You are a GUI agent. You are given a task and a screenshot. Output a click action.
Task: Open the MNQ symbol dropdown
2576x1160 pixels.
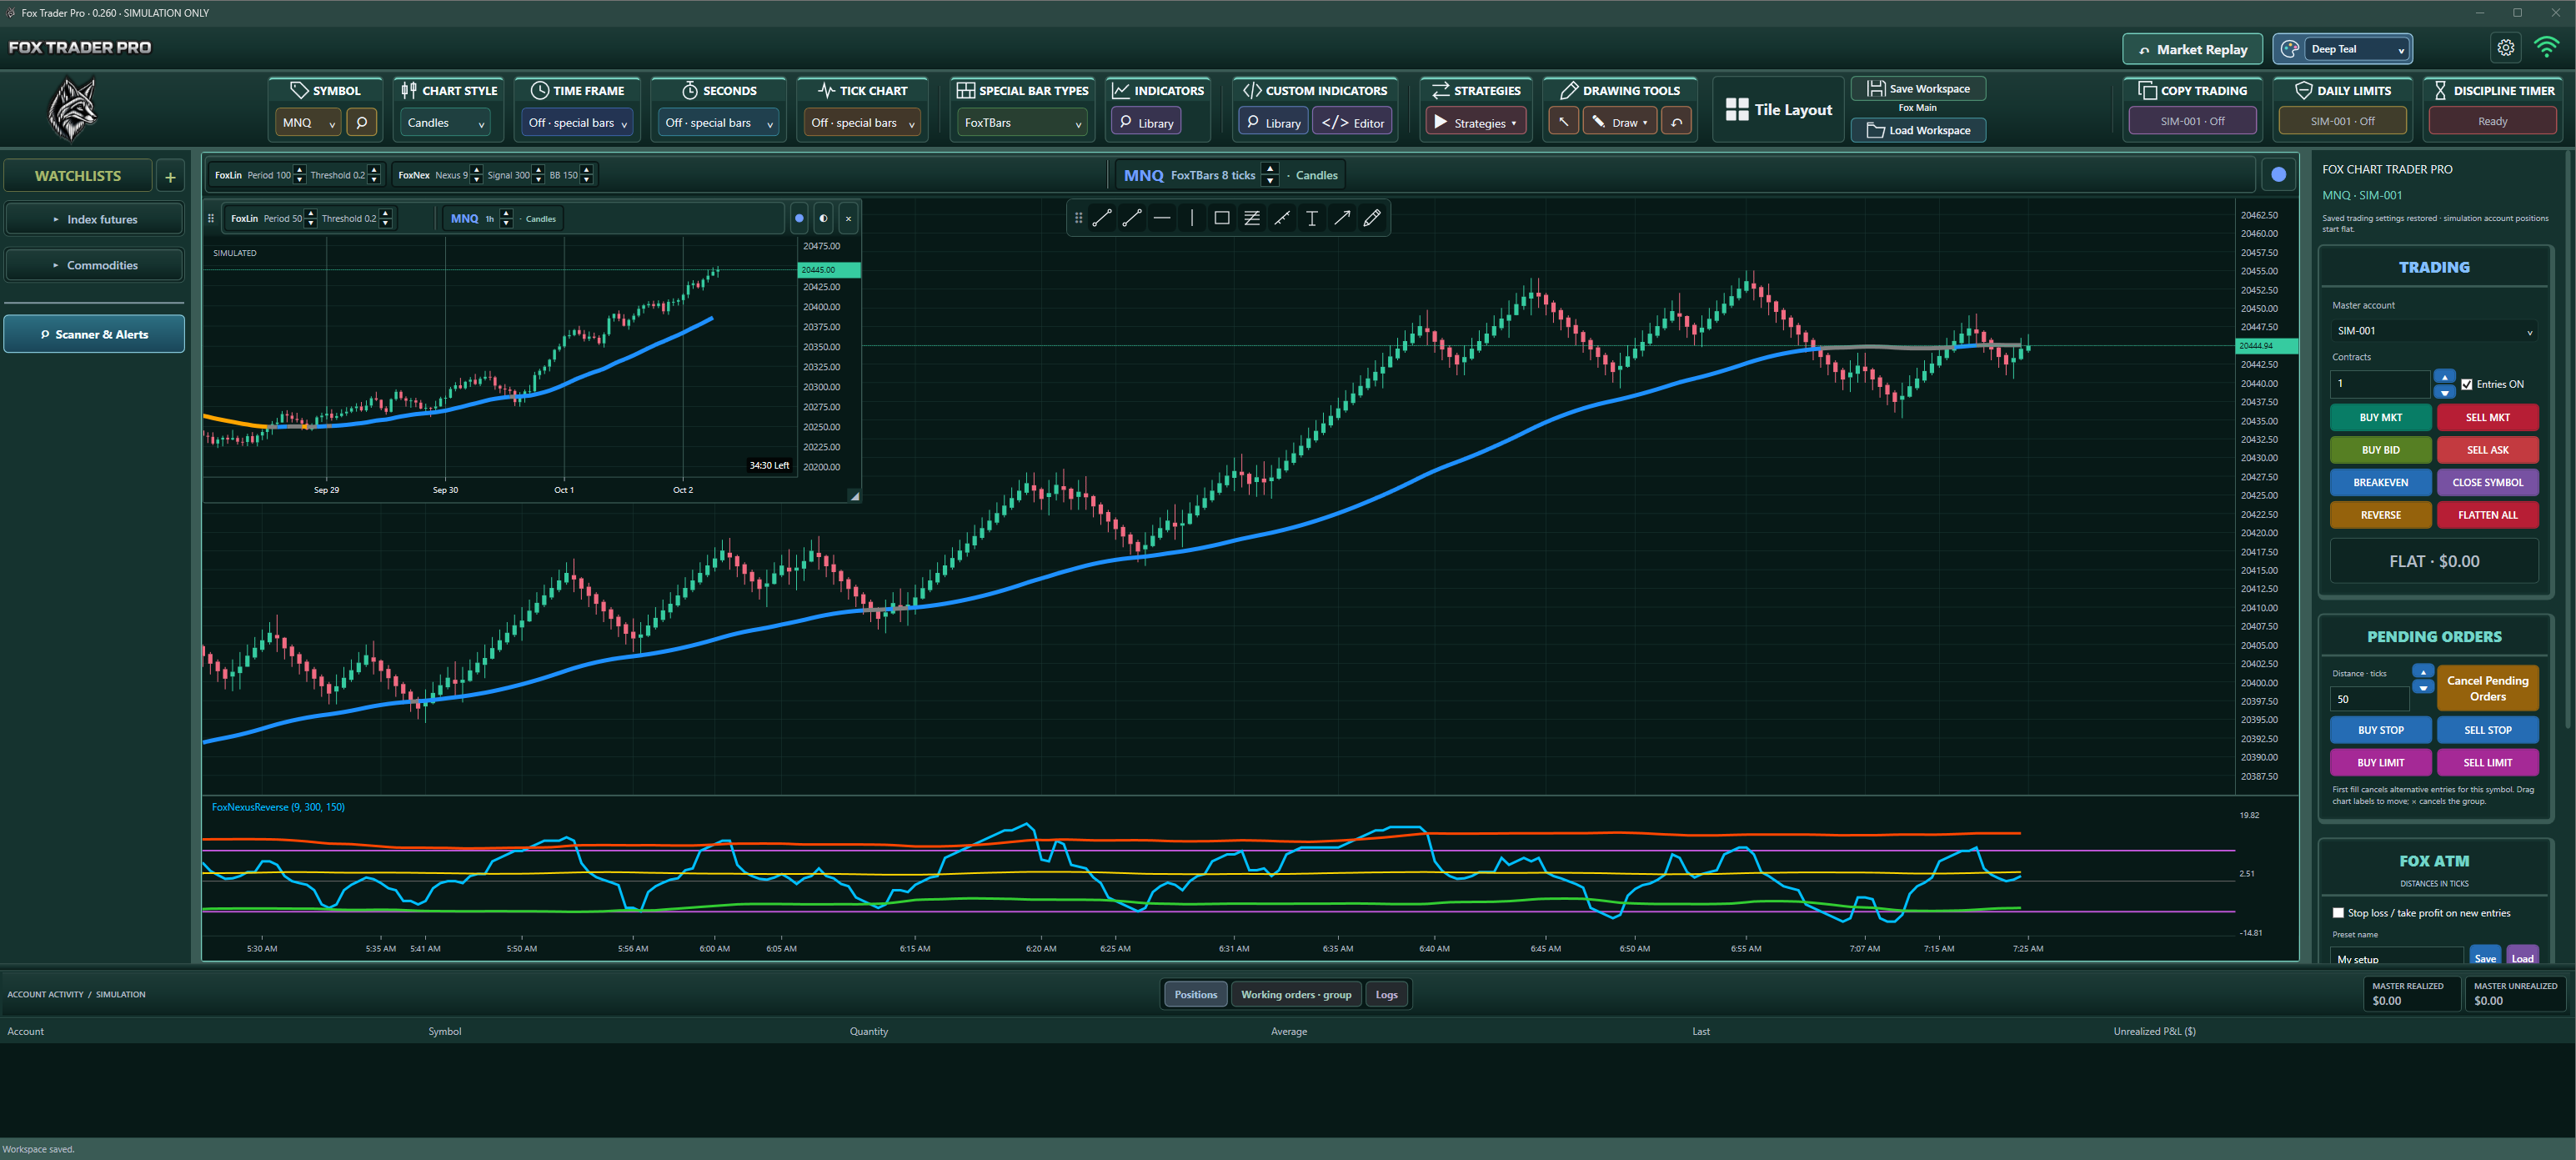click(x=309, y=122)
